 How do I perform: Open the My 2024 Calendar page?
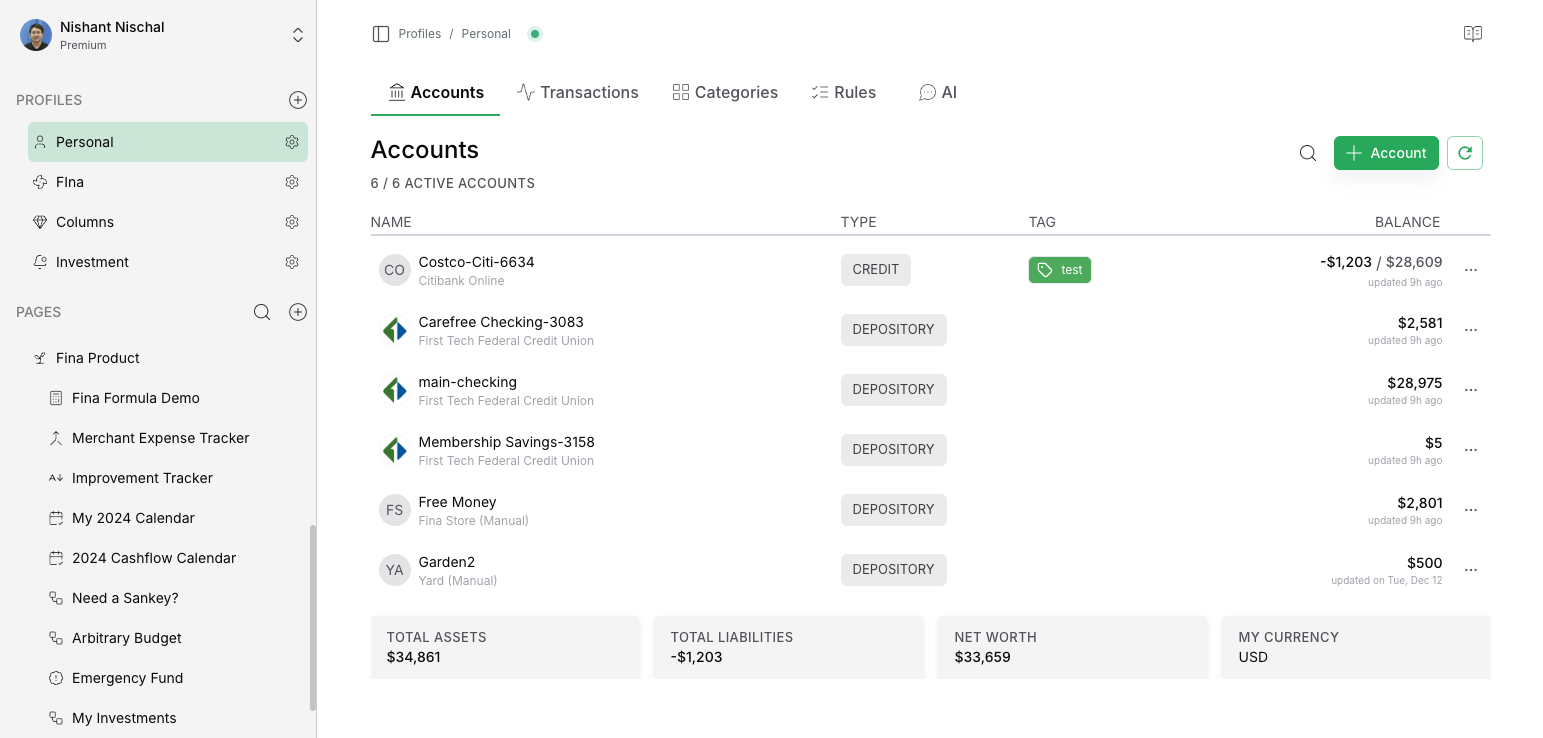[133, 518]
